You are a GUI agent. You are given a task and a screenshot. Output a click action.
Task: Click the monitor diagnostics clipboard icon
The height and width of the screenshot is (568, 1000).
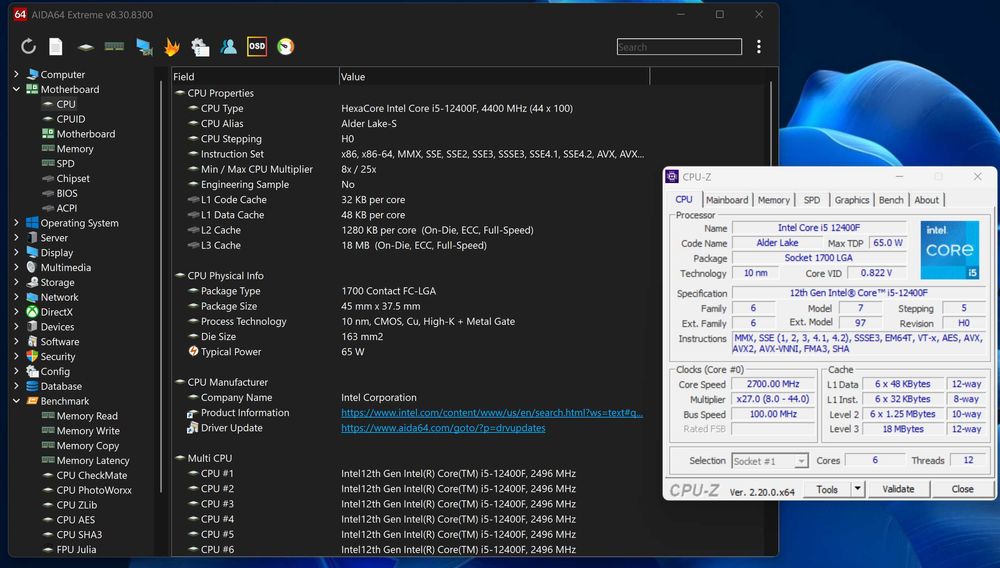tap(200, 47)
